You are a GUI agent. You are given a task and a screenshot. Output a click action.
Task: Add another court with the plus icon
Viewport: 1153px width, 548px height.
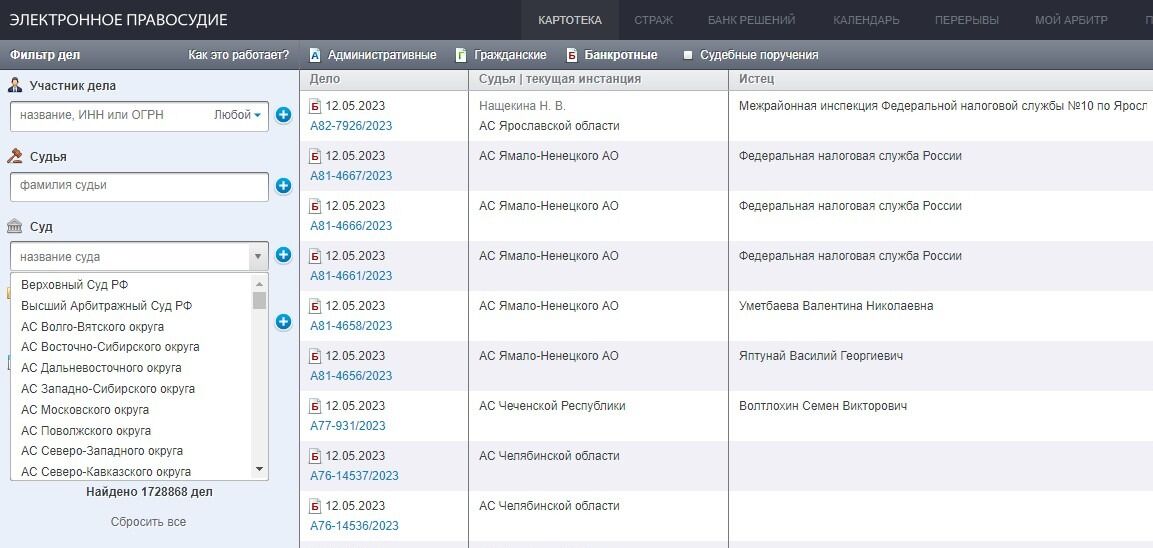[284, 255]
